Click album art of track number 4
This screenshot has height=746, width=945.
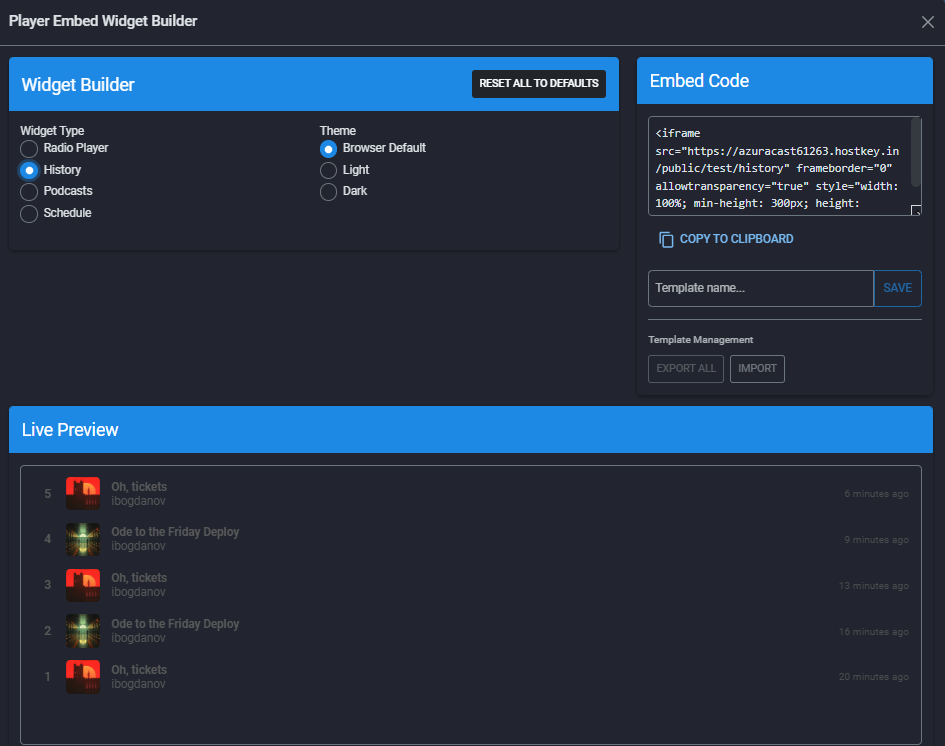[83, 540]
